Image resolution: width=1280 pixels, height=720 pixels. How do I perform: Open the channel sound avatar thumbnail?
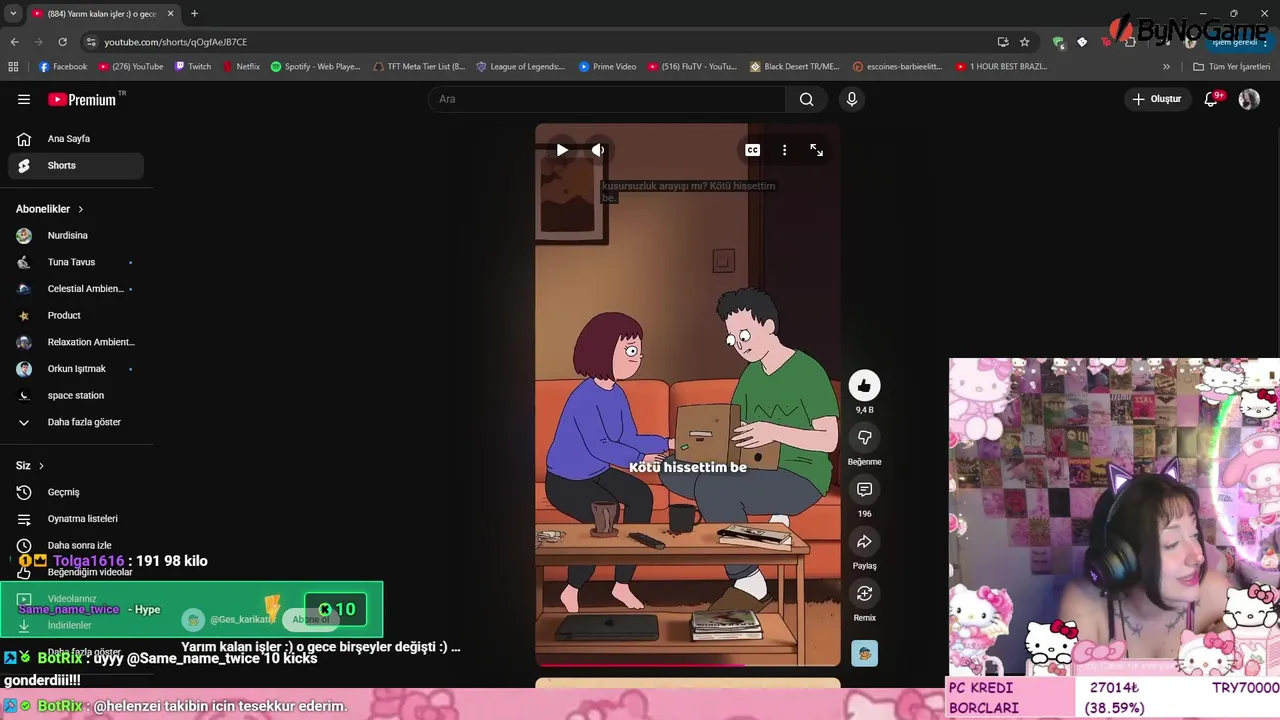point(864,653)
